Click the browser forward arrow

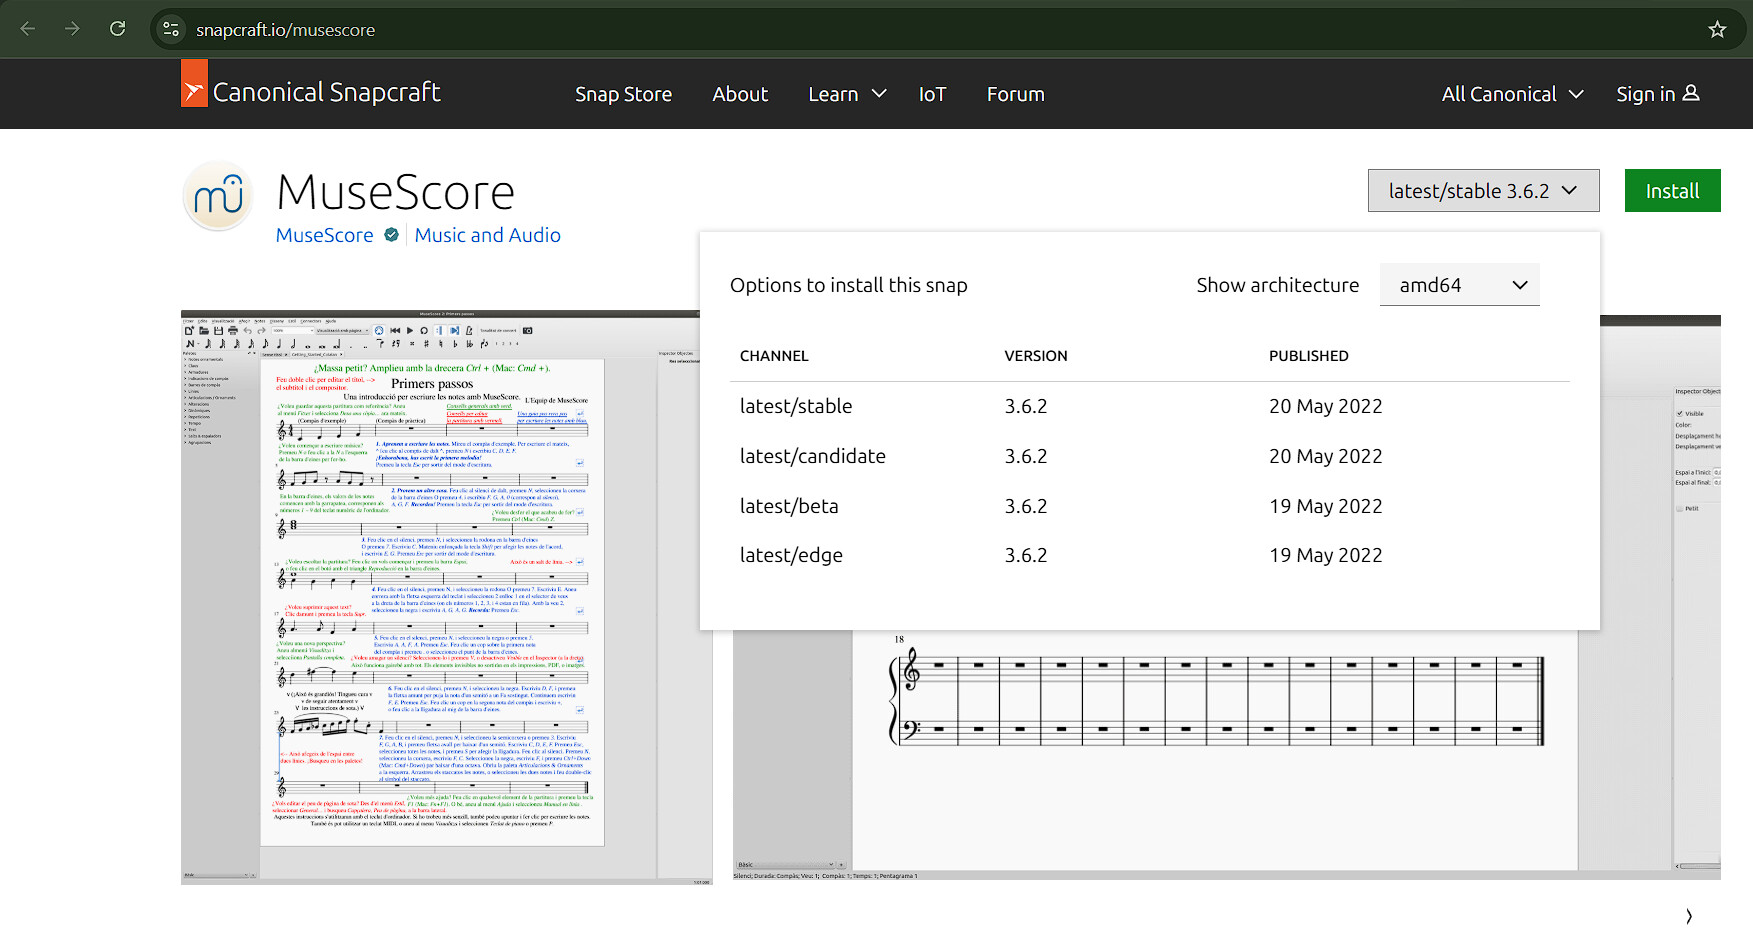pos(72,29)
